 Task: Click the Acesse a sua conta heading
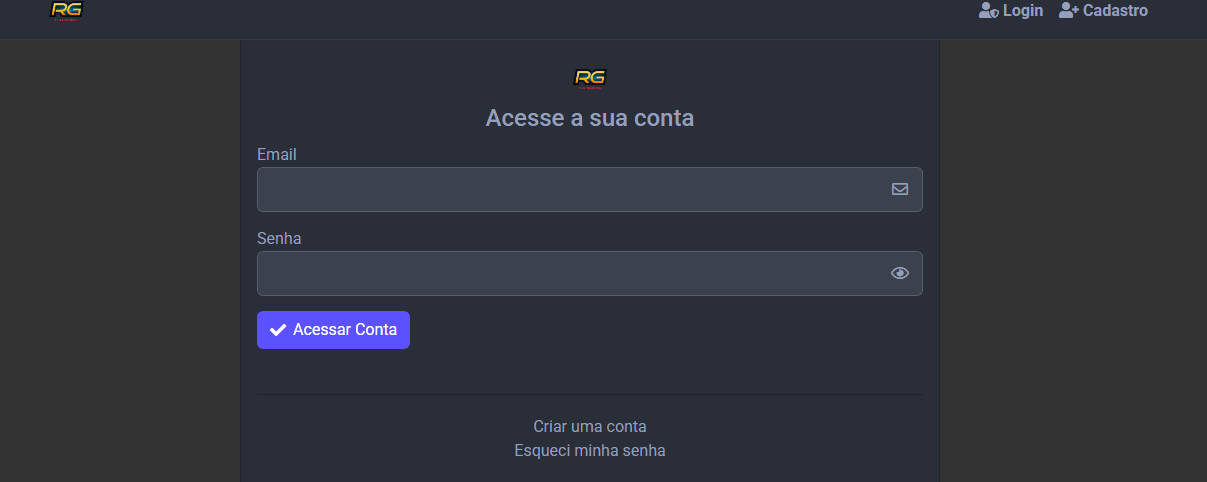(x=590, y=118)
